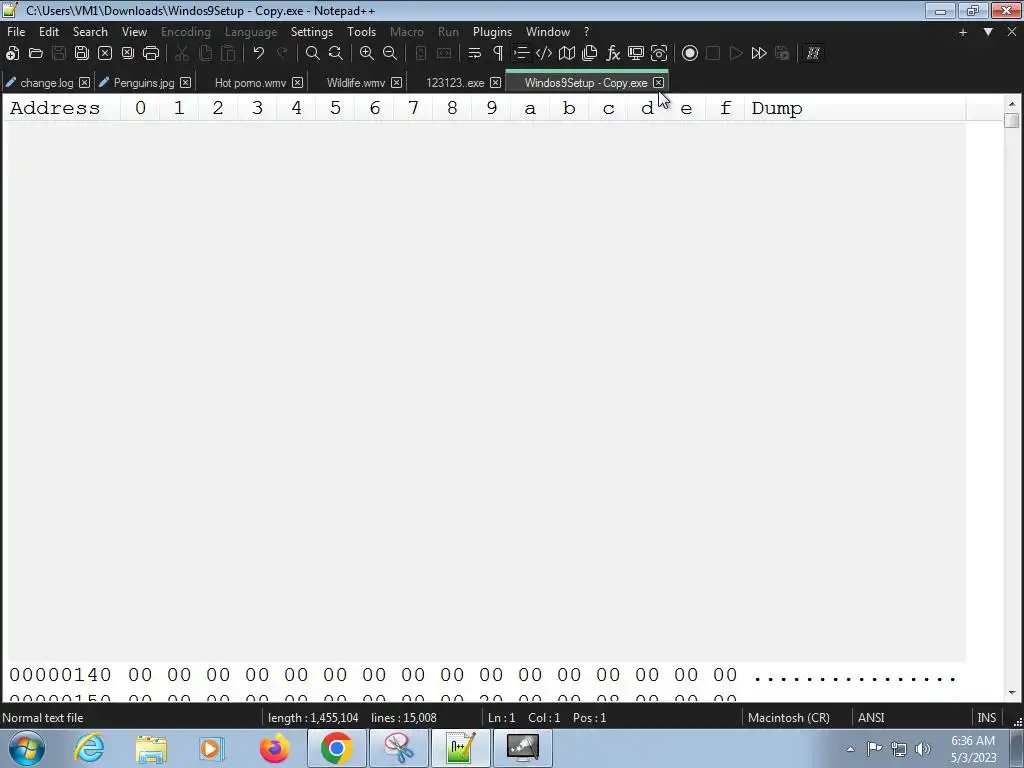Click the Open file folder icon
Screen dimensions: 1024x768
(36, 54)
